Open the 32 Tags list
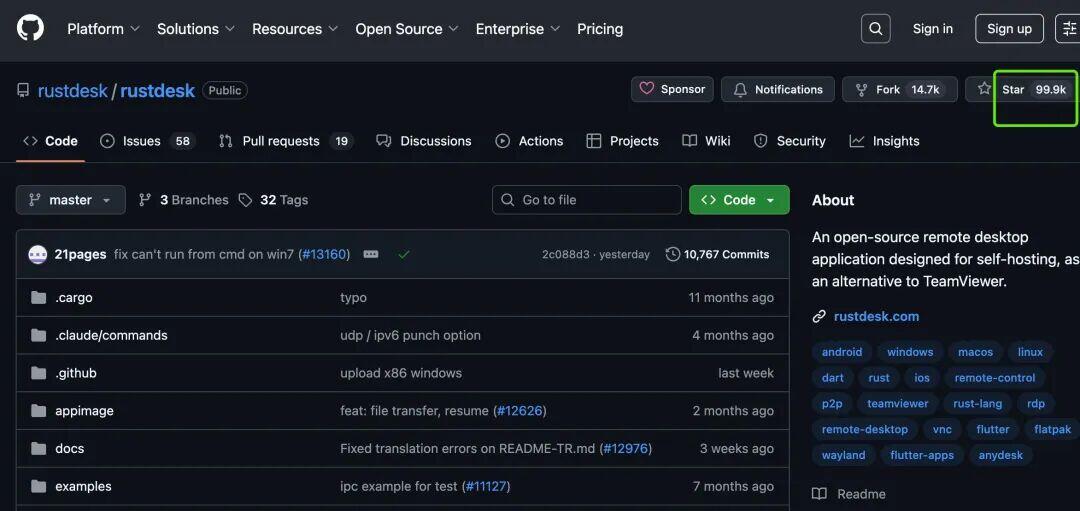1080x511 pixels. tap(273, 200)
